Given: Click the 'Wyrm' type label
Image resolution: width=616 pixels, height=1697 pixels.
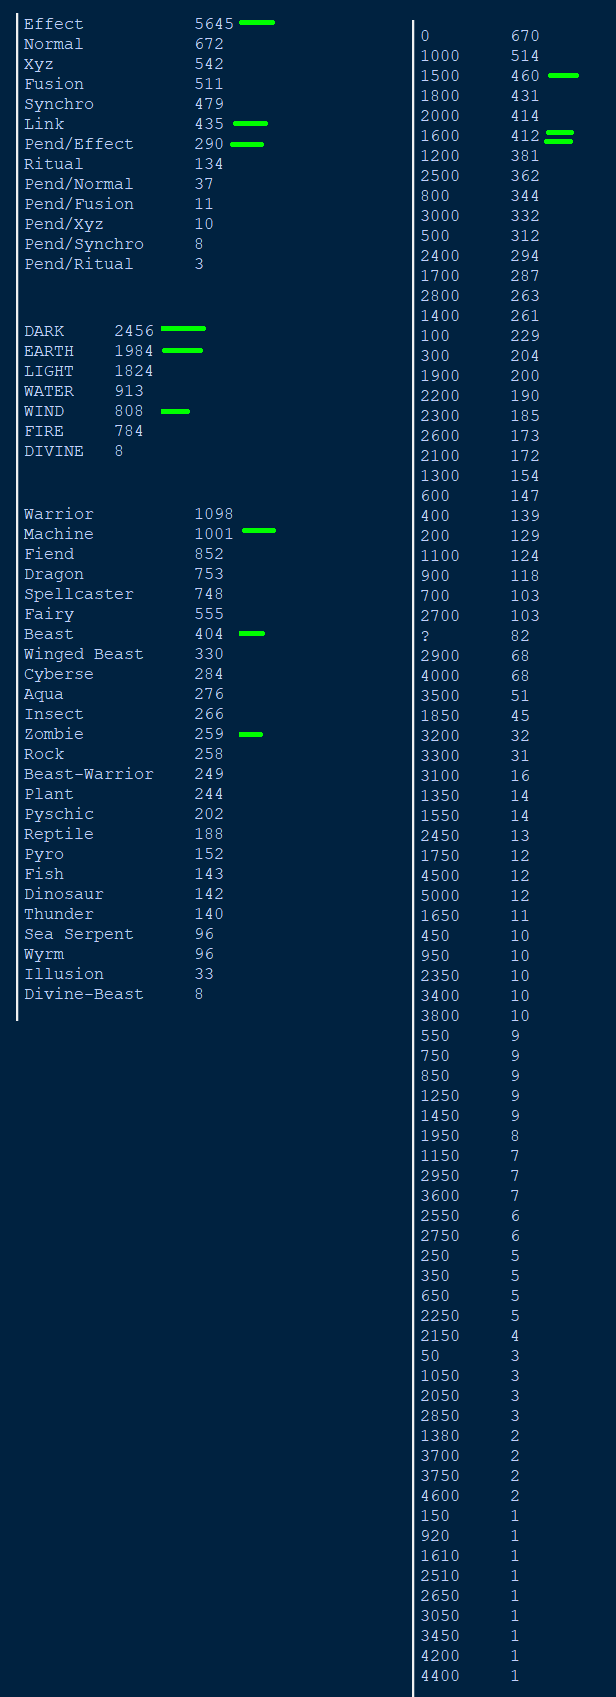Looking at the screenshot, I should pos(44,954).
